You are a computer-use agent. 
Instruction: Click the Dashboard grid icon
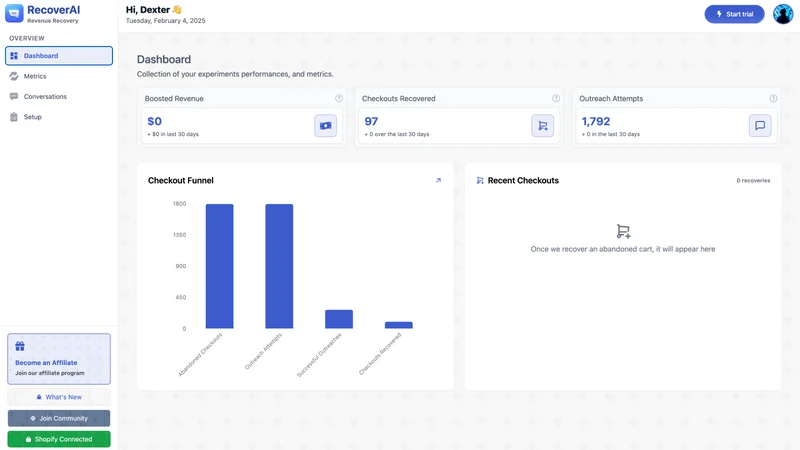[x=14, y=56]
